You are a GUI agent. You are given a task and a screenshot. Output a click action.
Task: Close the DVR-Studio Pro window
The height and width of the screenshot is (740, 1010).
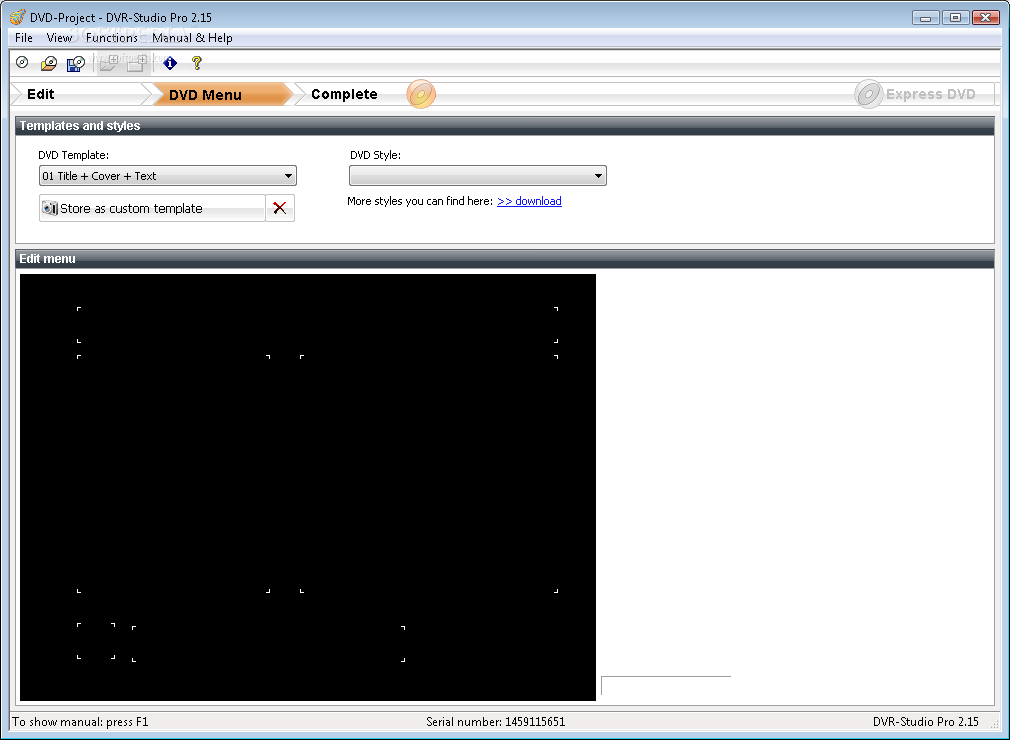coord(986,17)
